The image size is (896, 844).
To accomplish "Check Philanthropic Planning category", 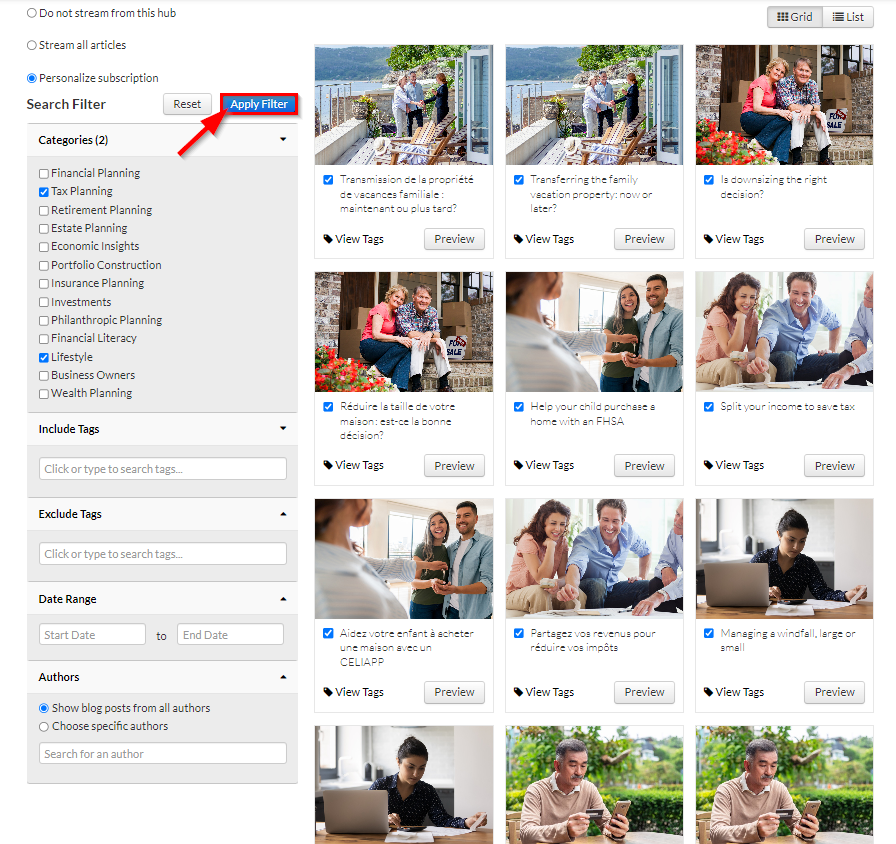I will pos(43,321).
